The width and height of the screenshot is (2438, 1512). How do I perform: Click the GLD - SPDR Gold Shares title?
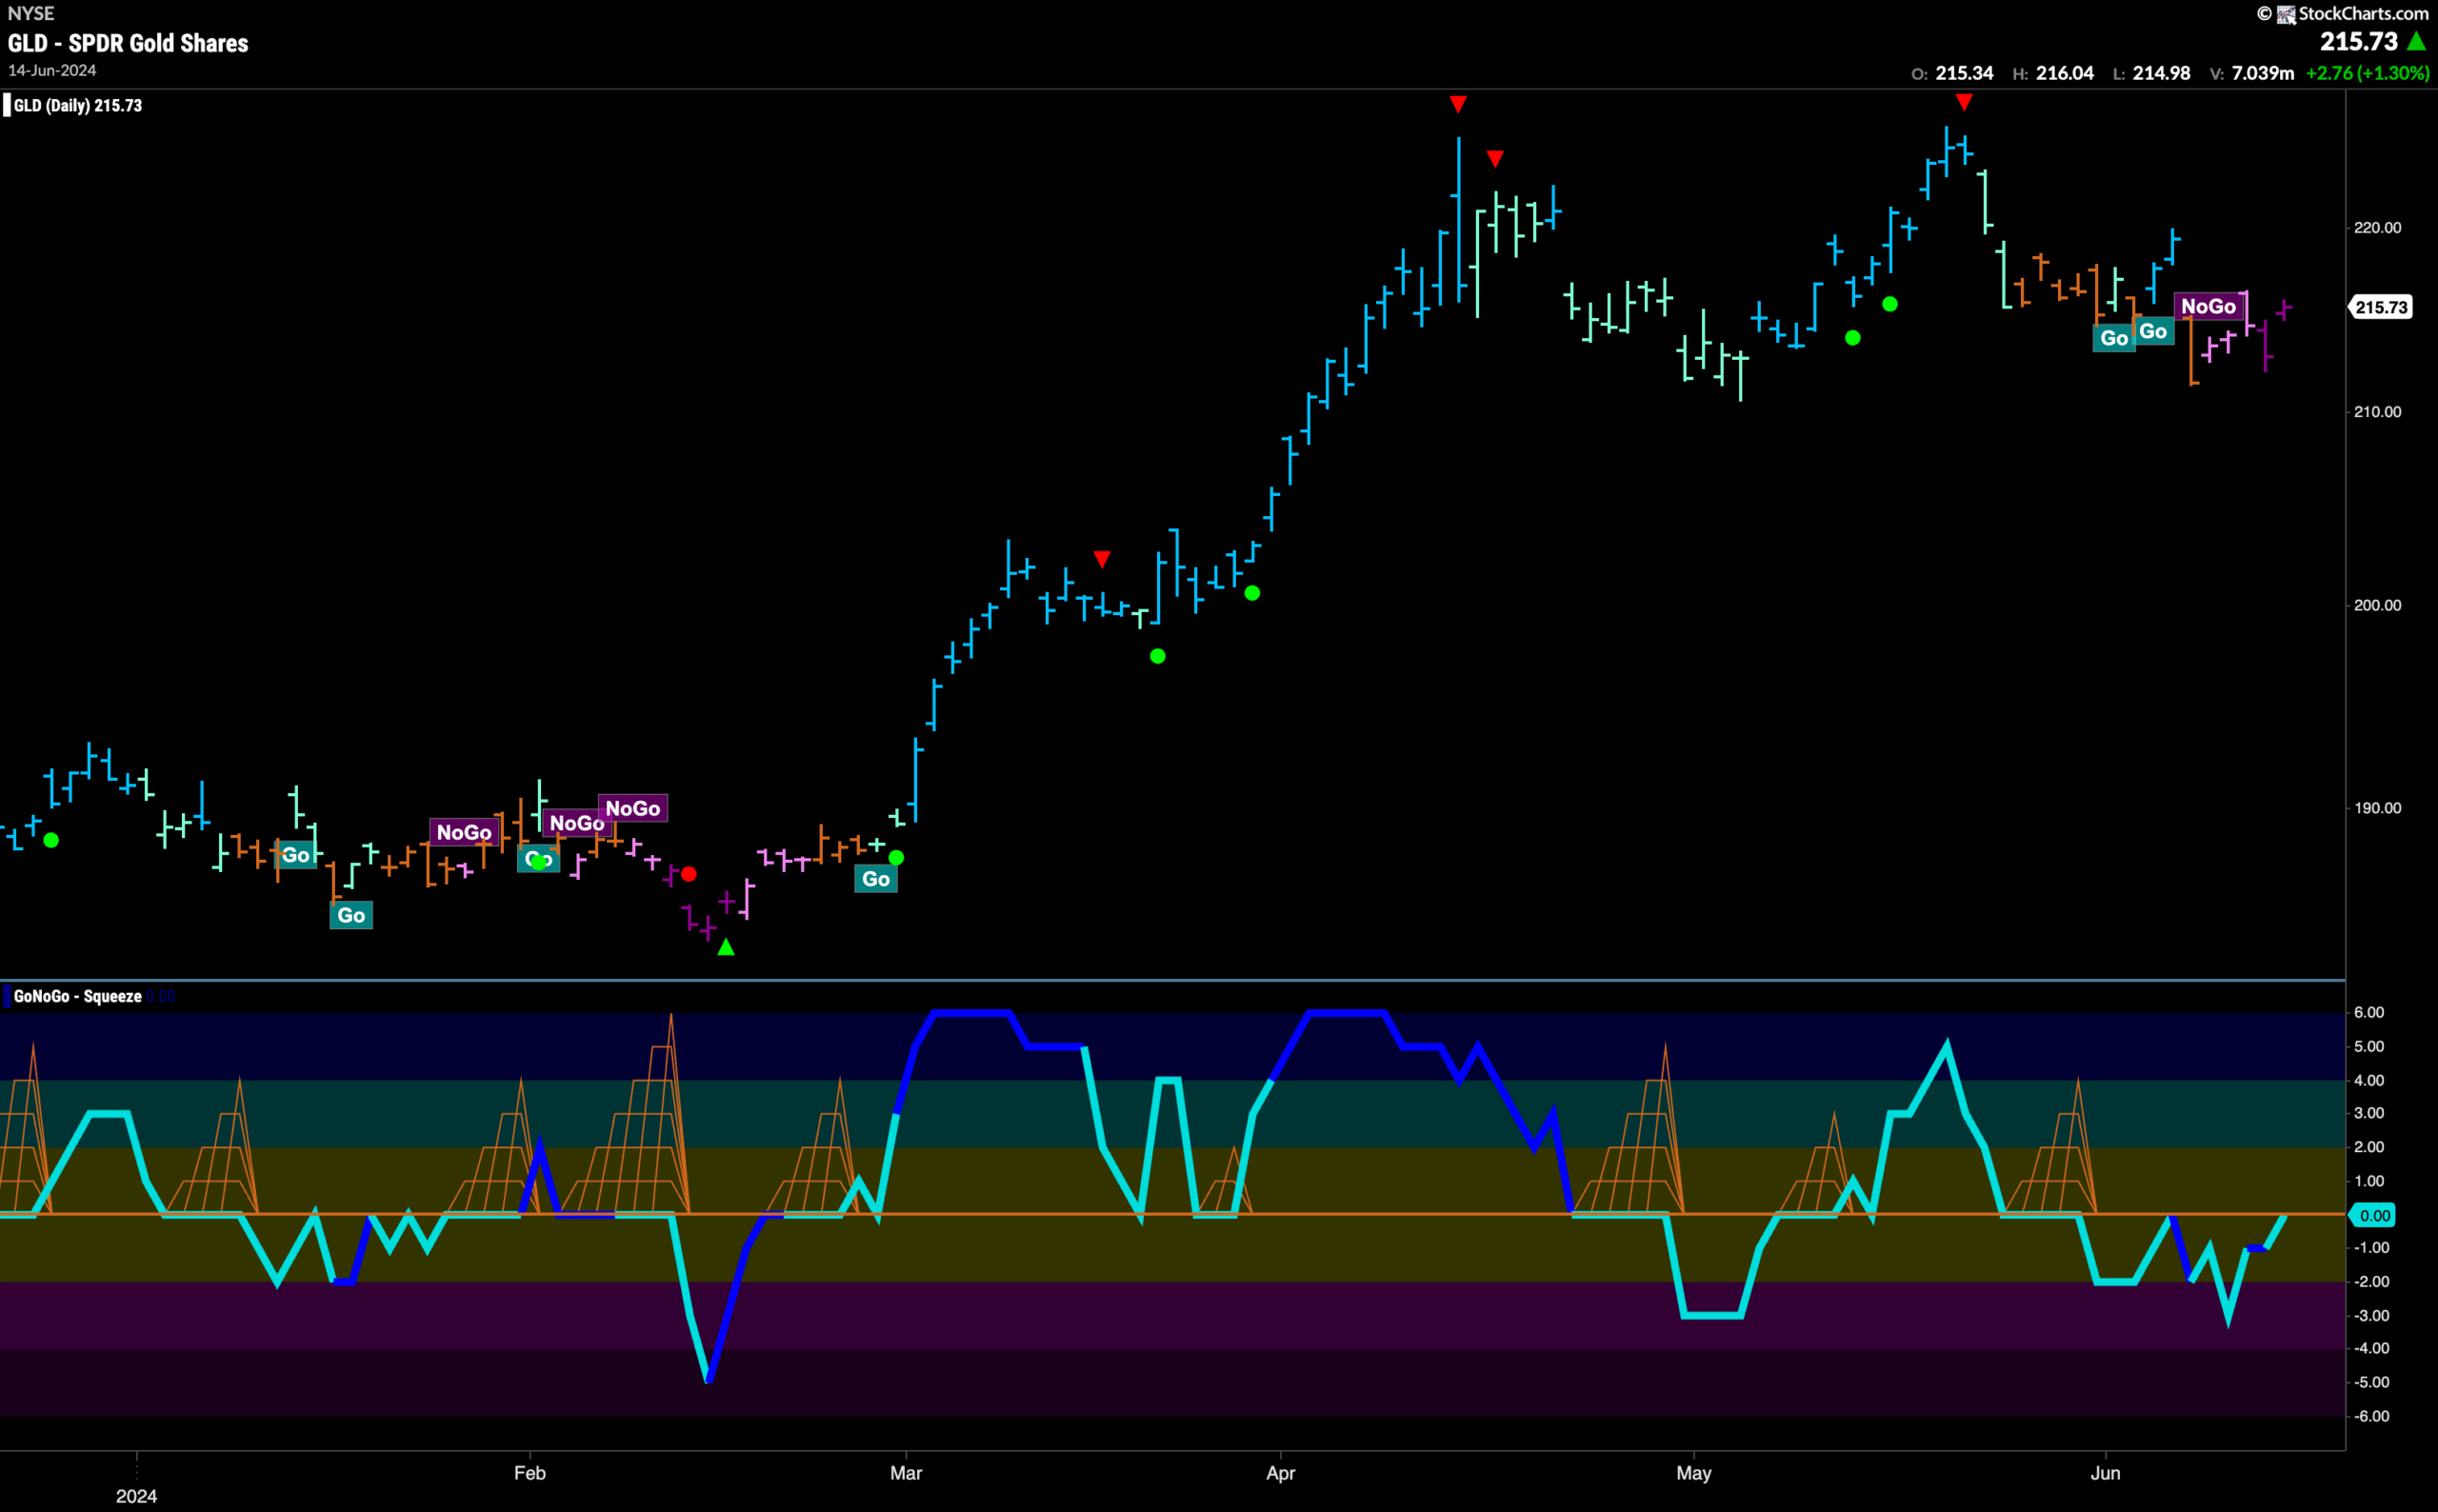tap(128, 43)
